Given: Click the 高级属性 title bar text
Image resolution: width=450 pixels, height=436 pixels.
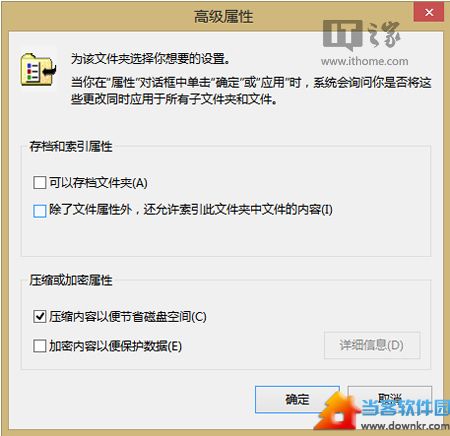Looking at the screenshot, I should click(224, 16).
